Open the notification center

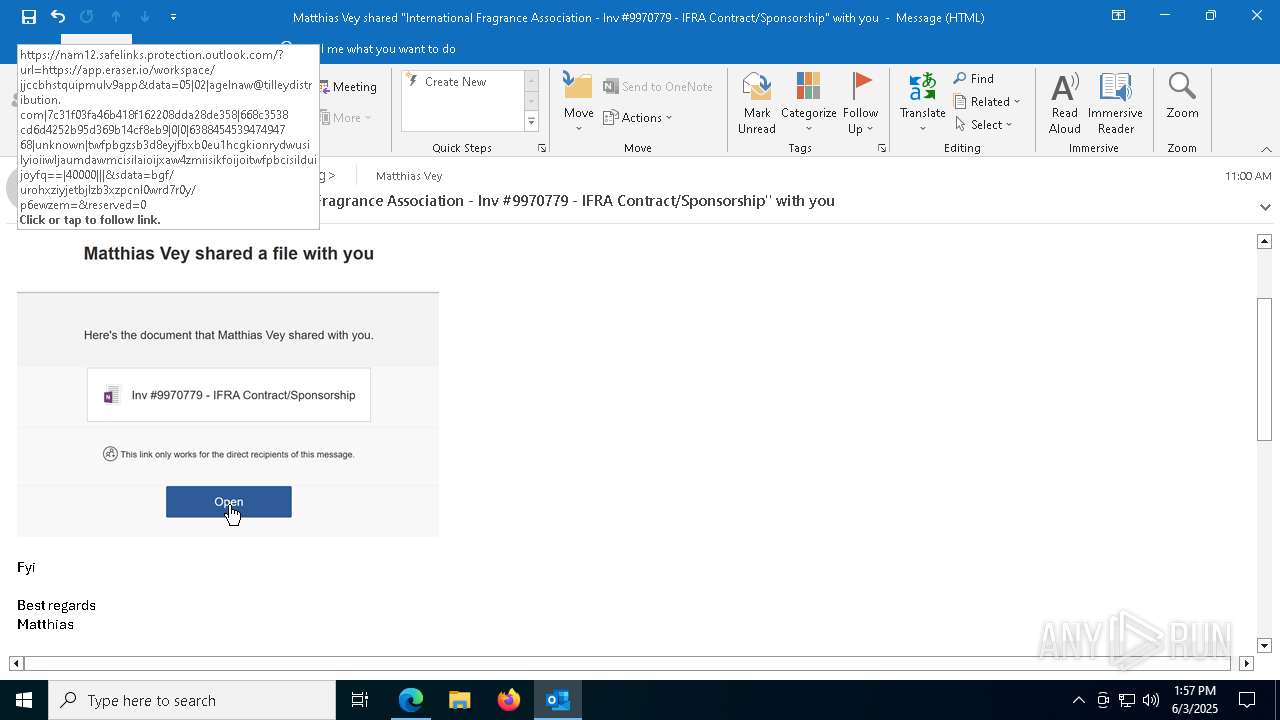[1247, 700]
